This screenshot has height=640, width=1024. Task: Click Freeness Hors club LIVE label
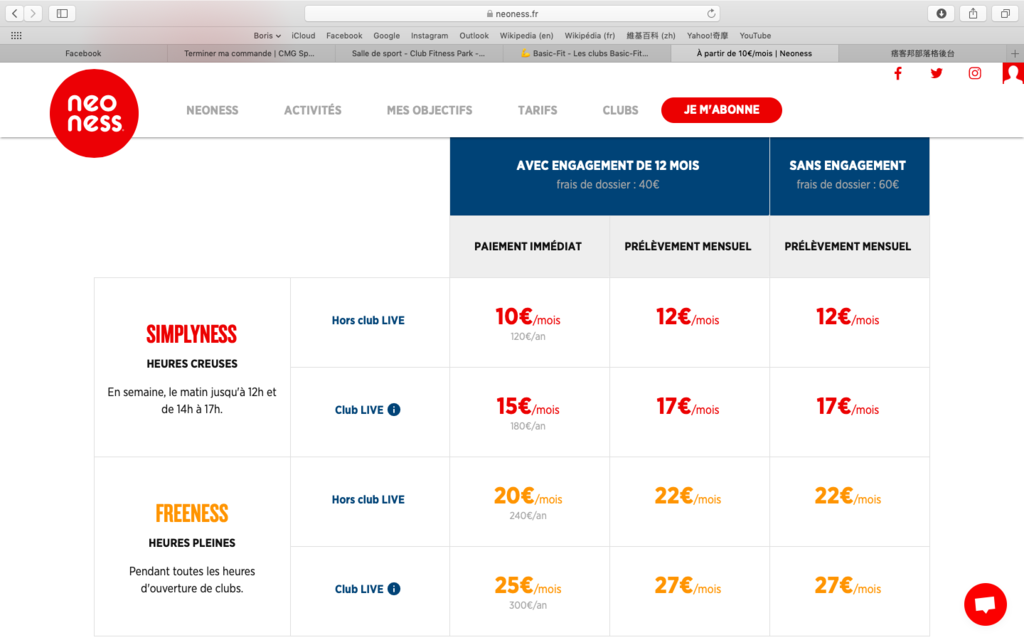point(368,499)
